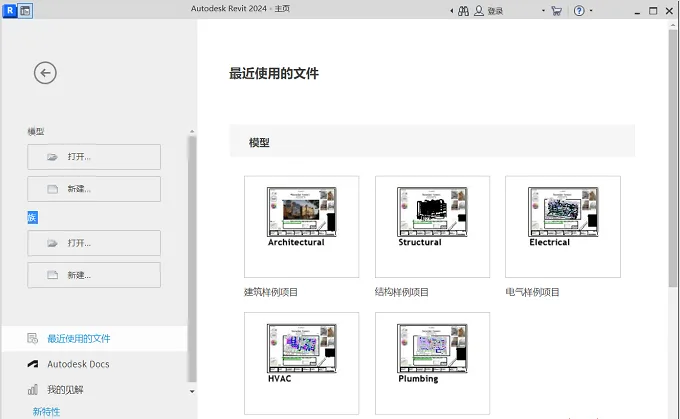Click the main page vertical scrollbar
This screenshot has width=680, height=419.
pyautogui.click(x=673, y=158)
